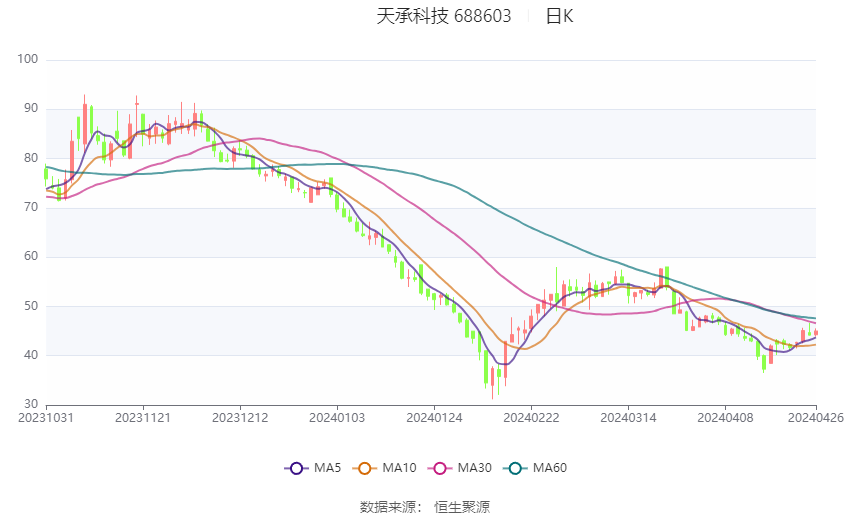Click the 50 price axis label

pyautogui.click(x=31, y=306)
